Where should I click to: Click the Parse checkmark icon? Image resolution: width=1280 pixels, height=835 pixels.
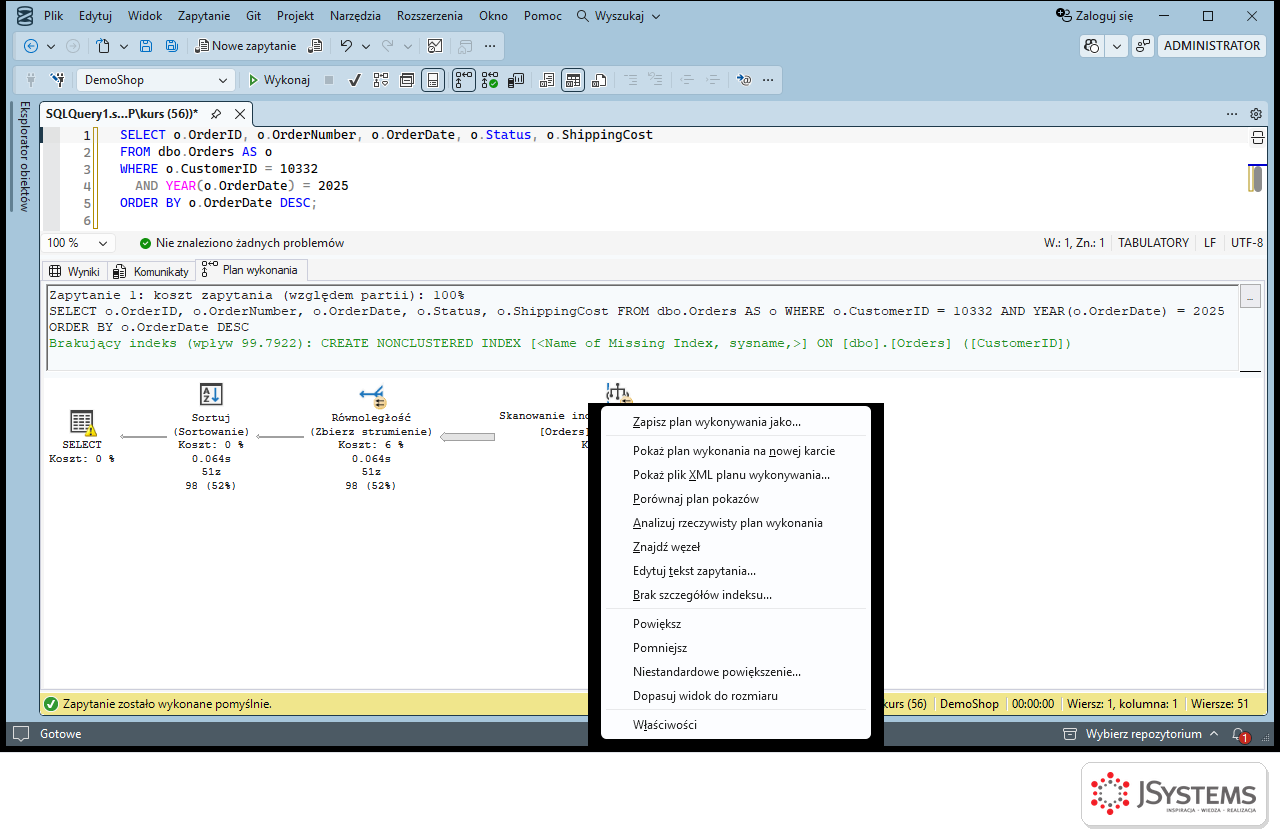[354, 80]
